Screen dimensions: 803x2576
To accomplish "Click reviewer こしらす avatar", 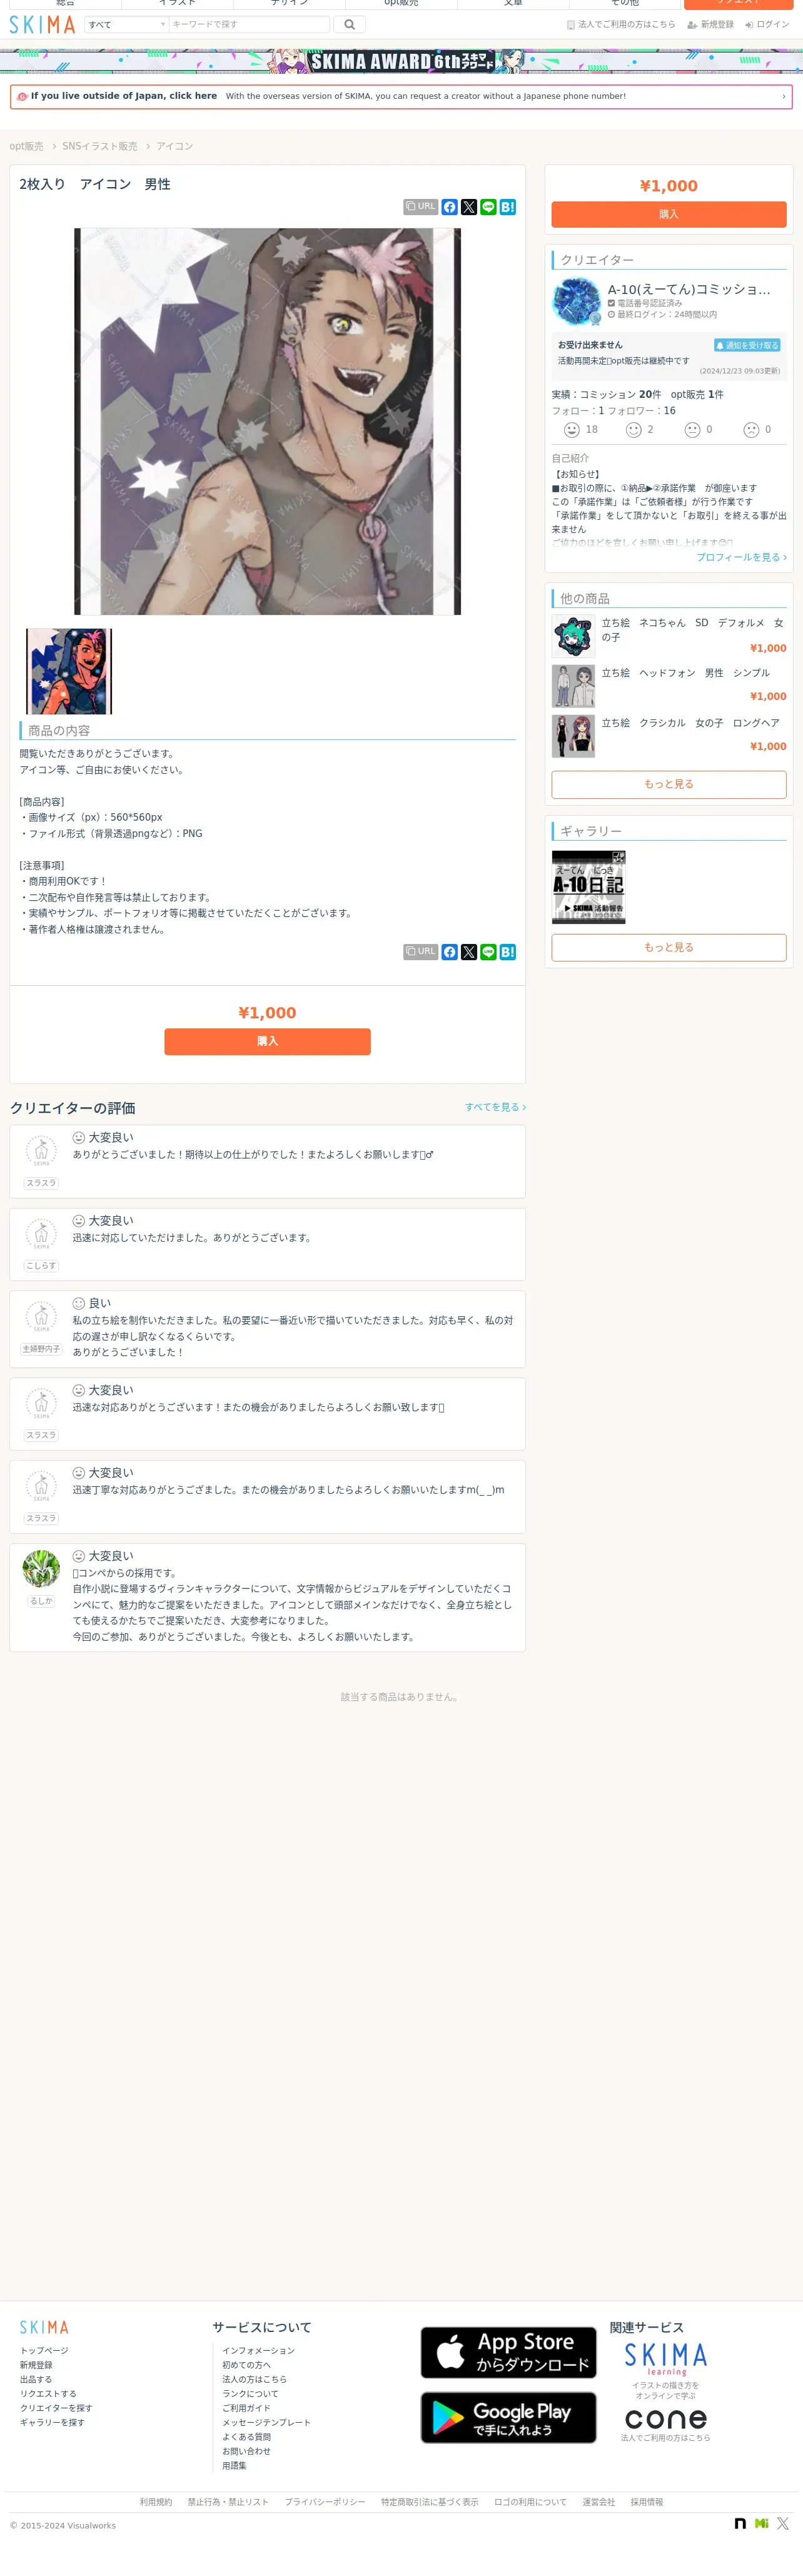I will click(x=41, y=1235).
